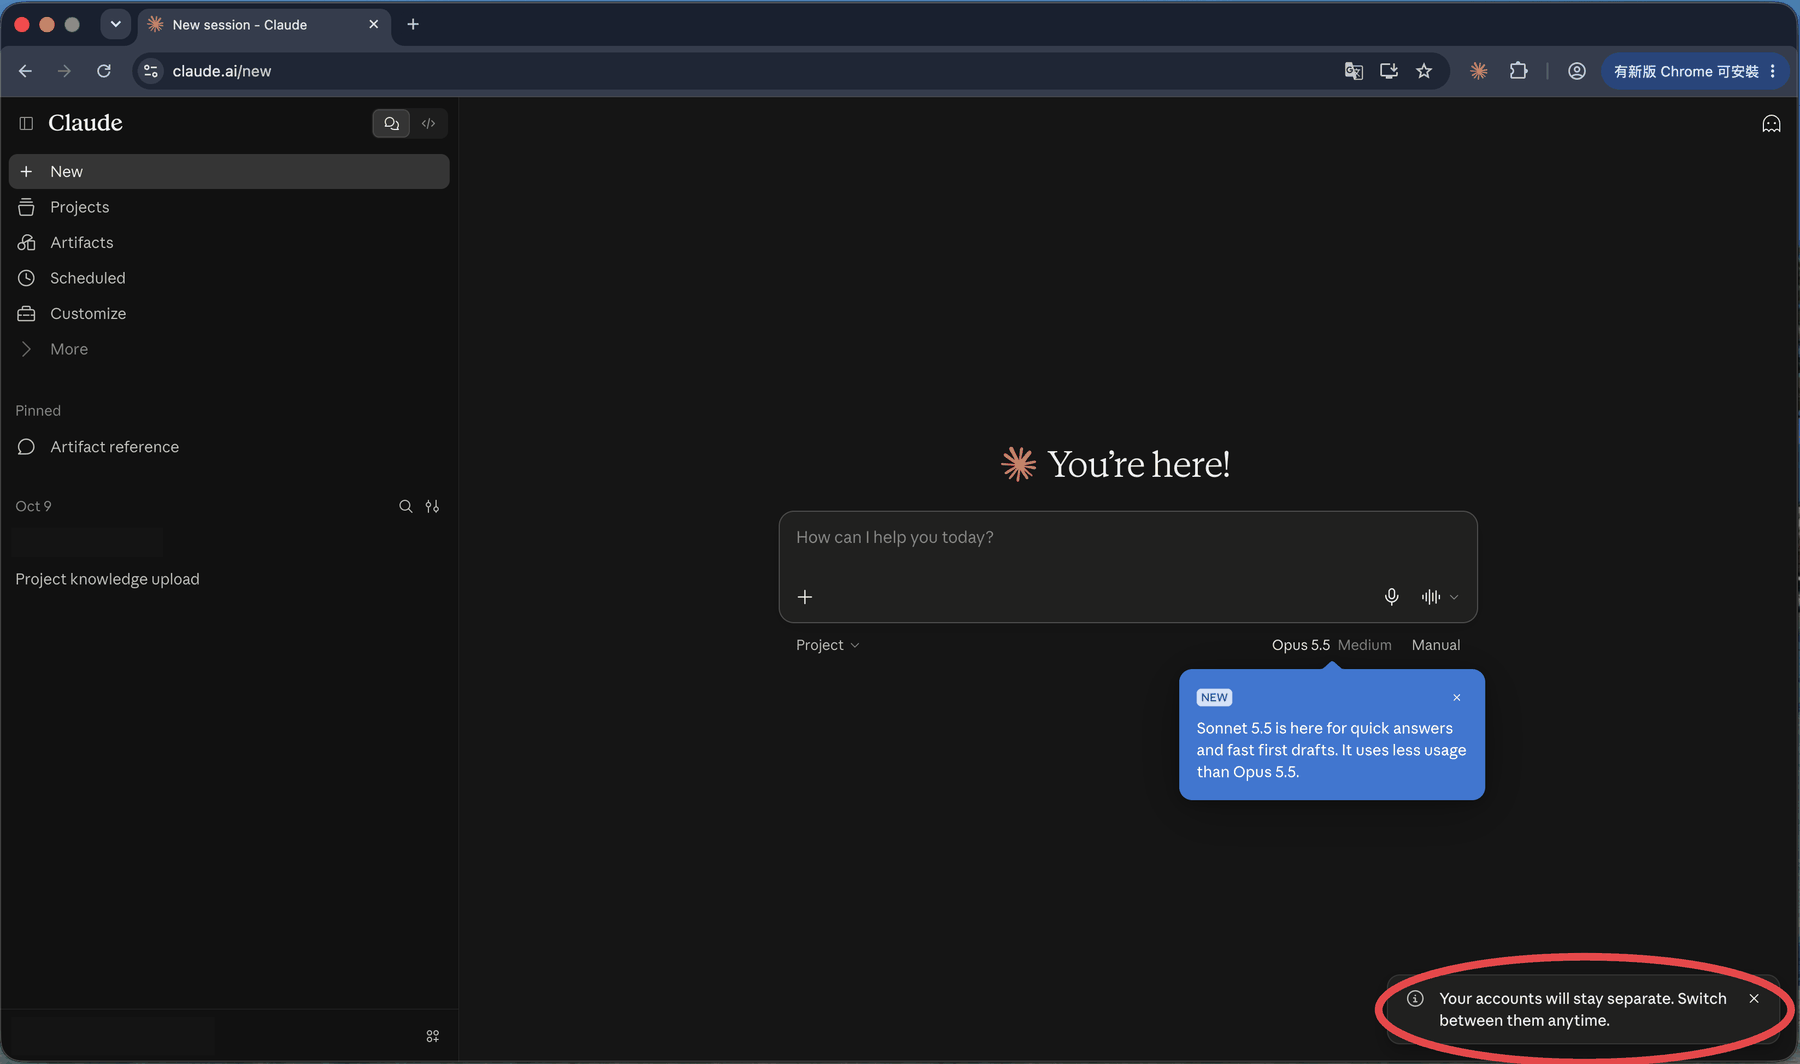Screen dimensions: 1800x1064
Task: Click the Chrome update available button
Action: point(1694,71)
